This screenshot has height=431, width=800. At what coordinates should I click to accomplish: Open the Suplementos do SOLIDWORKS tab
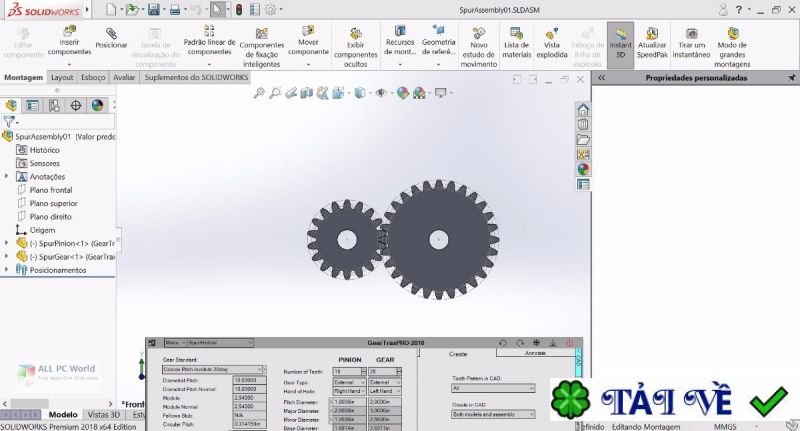196,78
